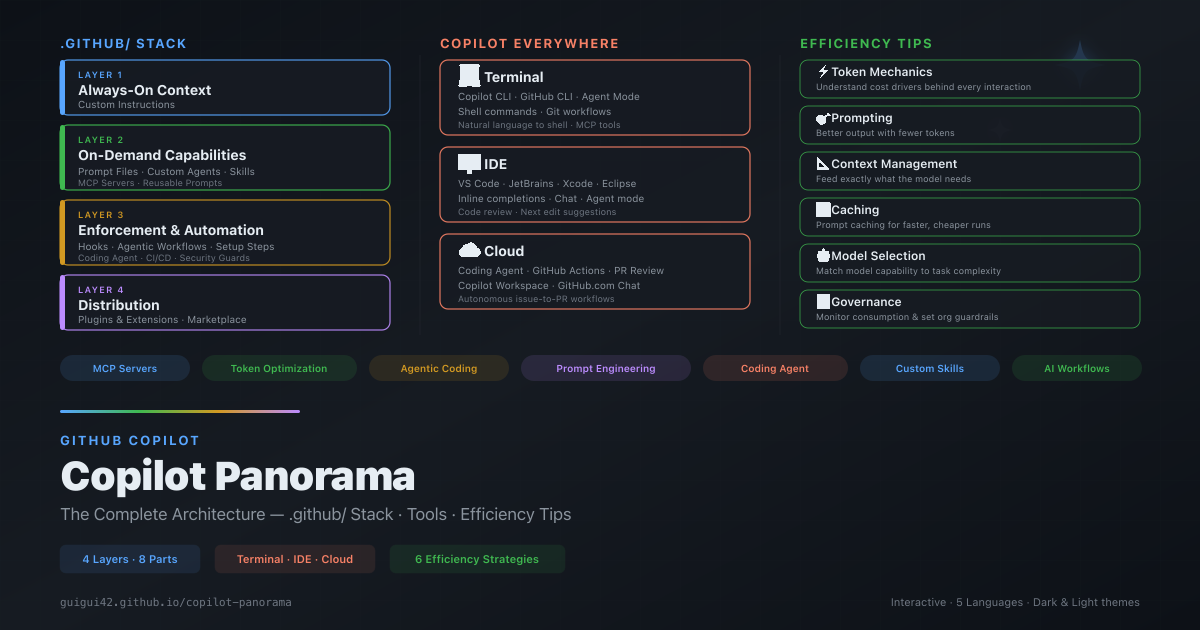Click the Hooks · Agentic Workflows · Setup Steps line
This screenshot has width=1200, height=630.
(176, 247)
